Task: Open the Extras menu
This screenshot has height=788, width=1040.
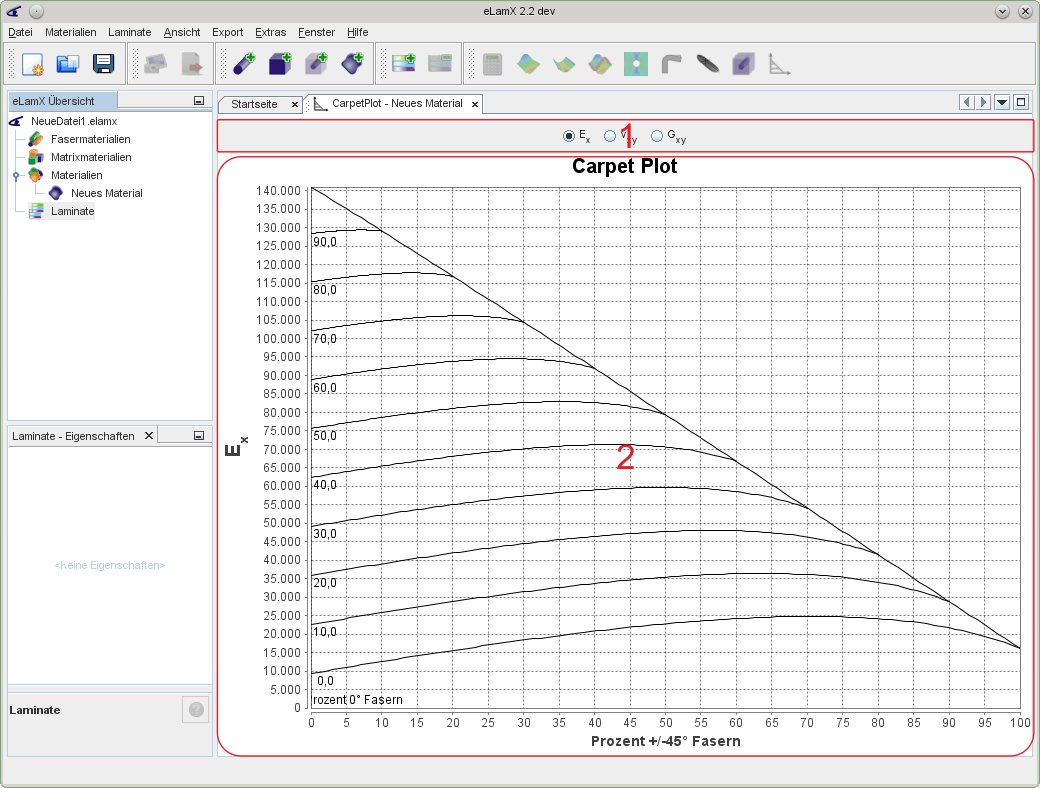Action: click(x=271, y=32)
